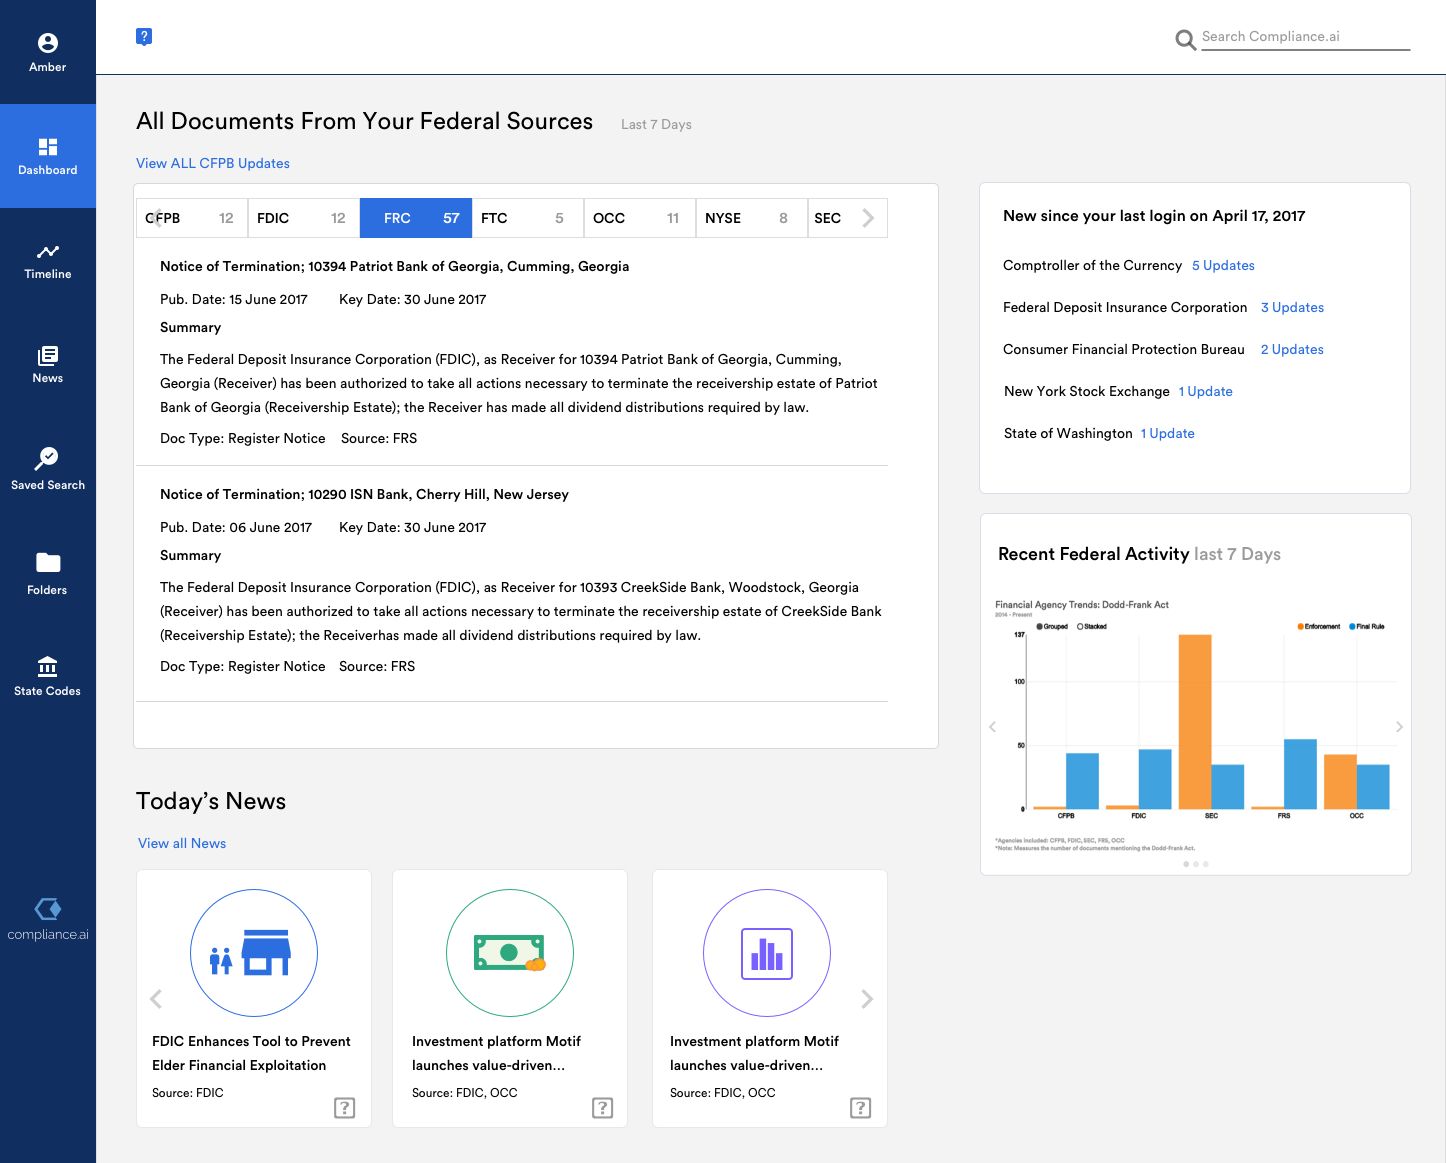Toggle the Final Rule legend series
The image size is (1446, 1163).
coord(1367,627)
